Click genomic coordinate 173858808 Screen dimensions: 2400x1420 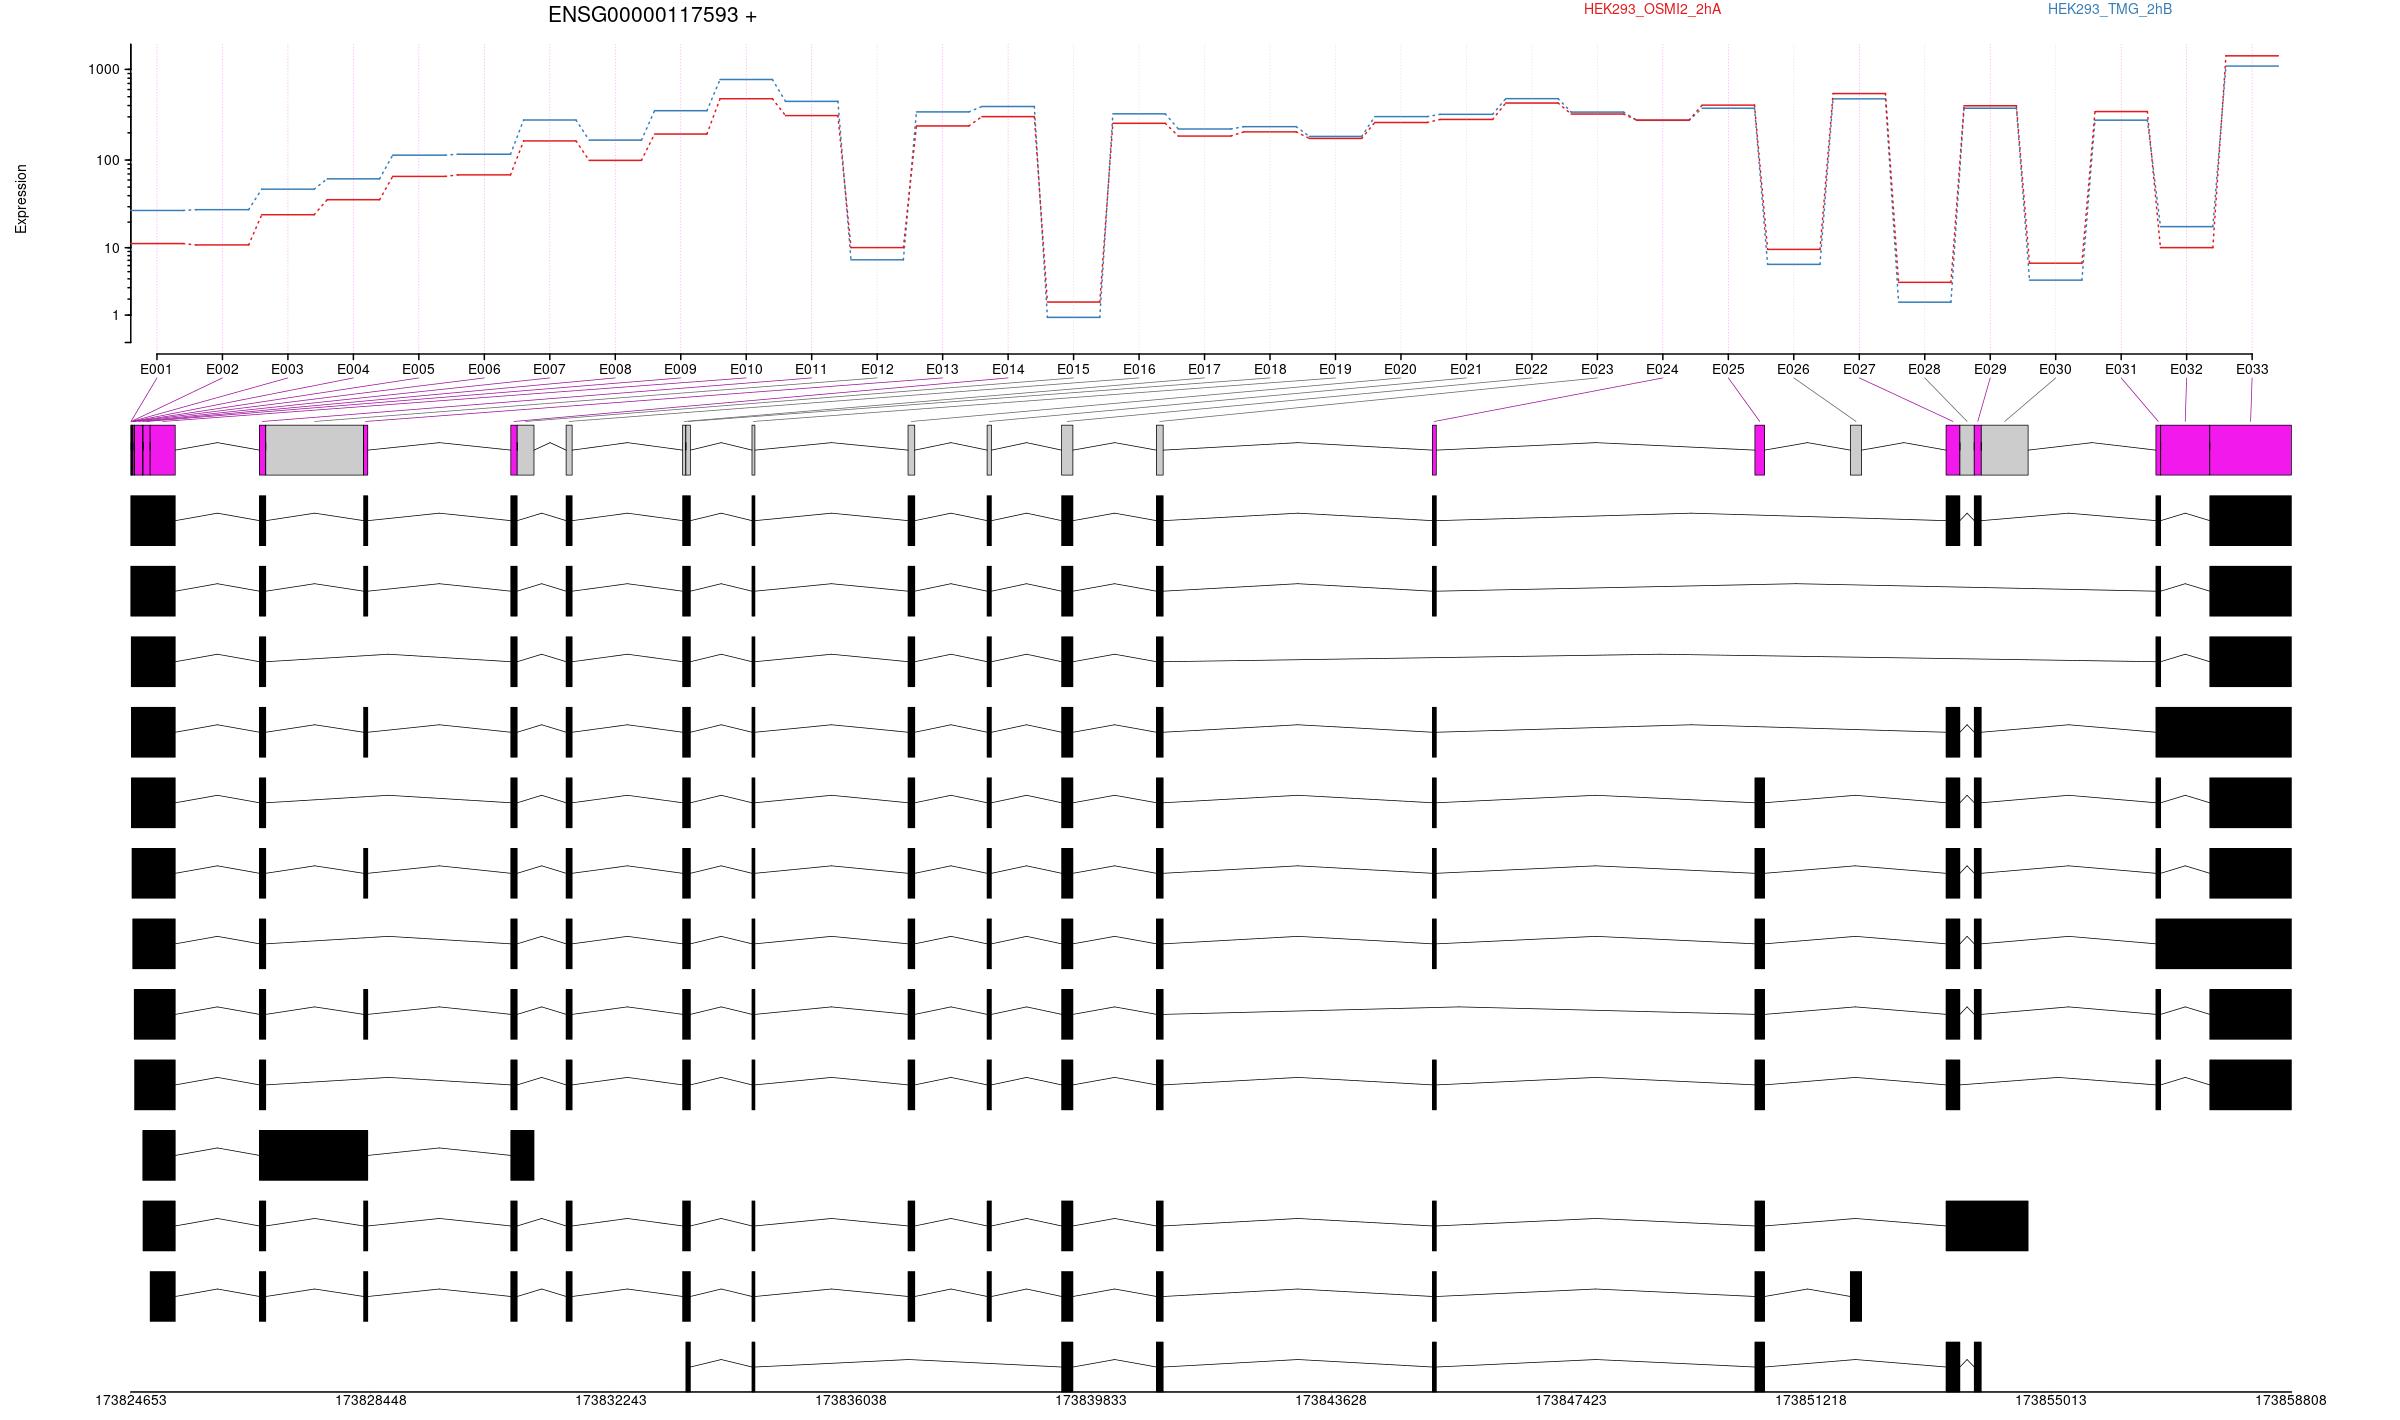pyautogui.click(x=2291, y=1401)
